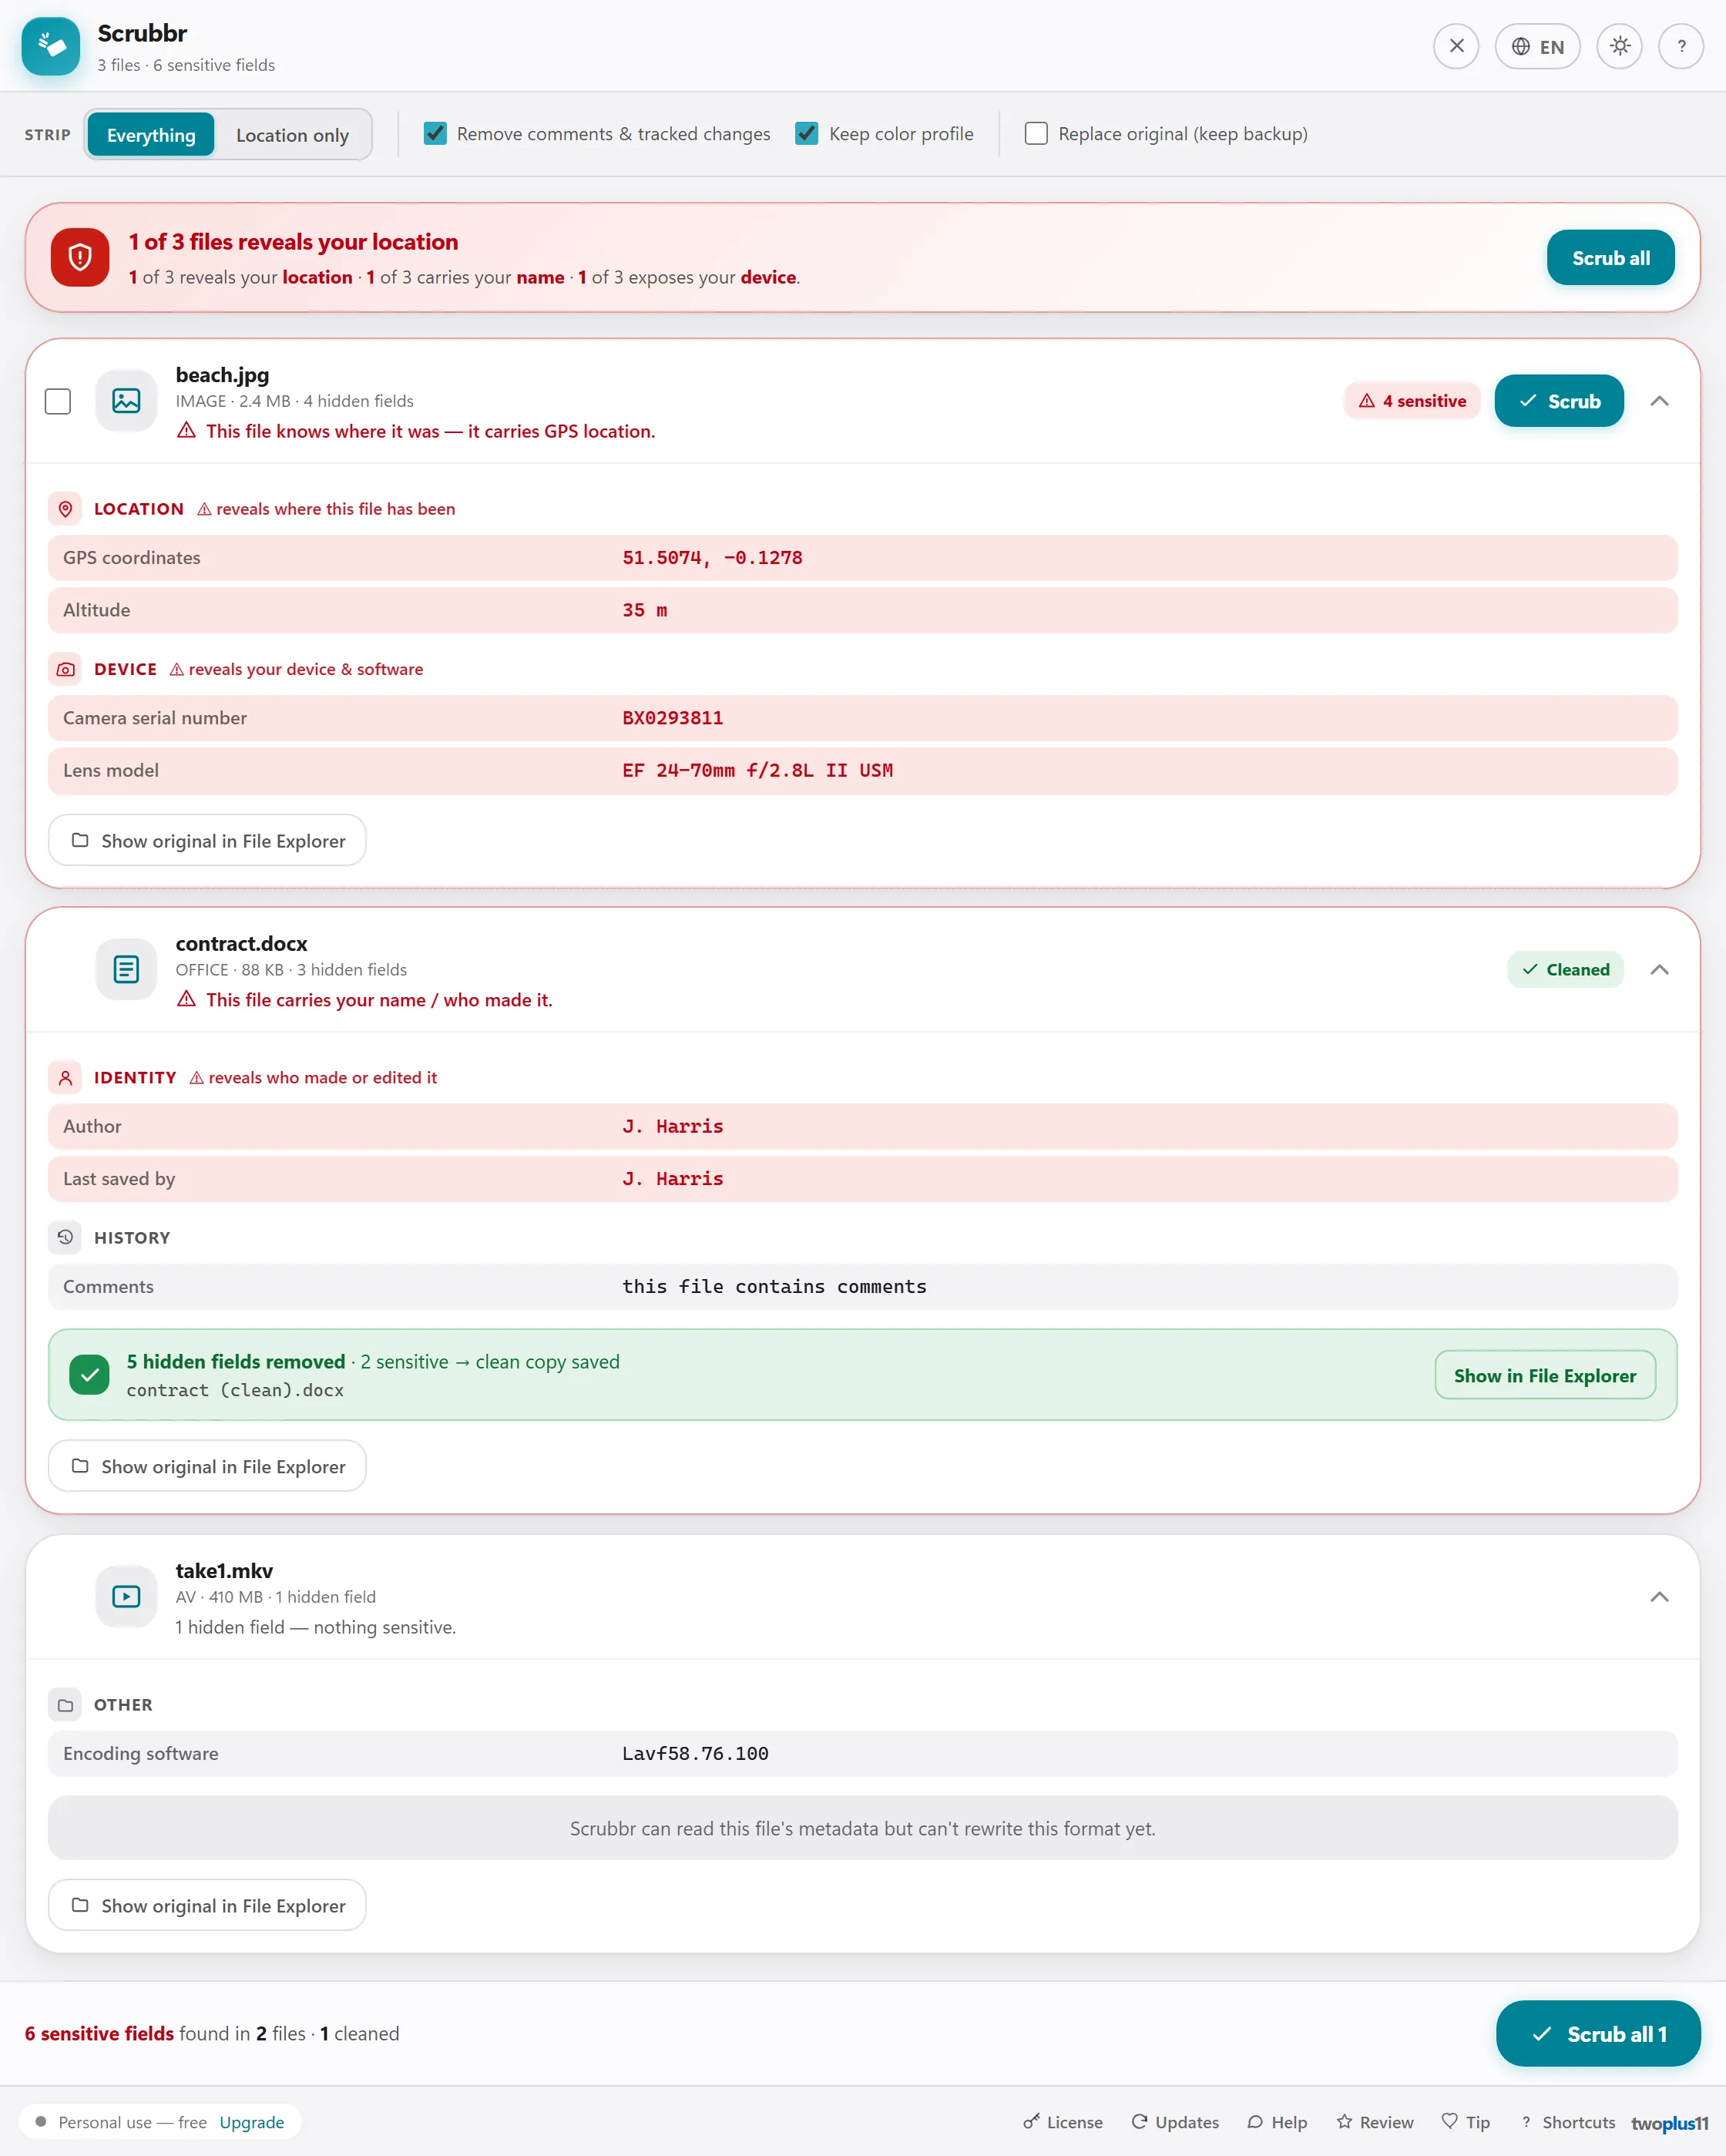The height and width of the screenshot is (2156, 1726).
Task: Click Scrub all in the red banner
Action: [x=1610, y=258]
